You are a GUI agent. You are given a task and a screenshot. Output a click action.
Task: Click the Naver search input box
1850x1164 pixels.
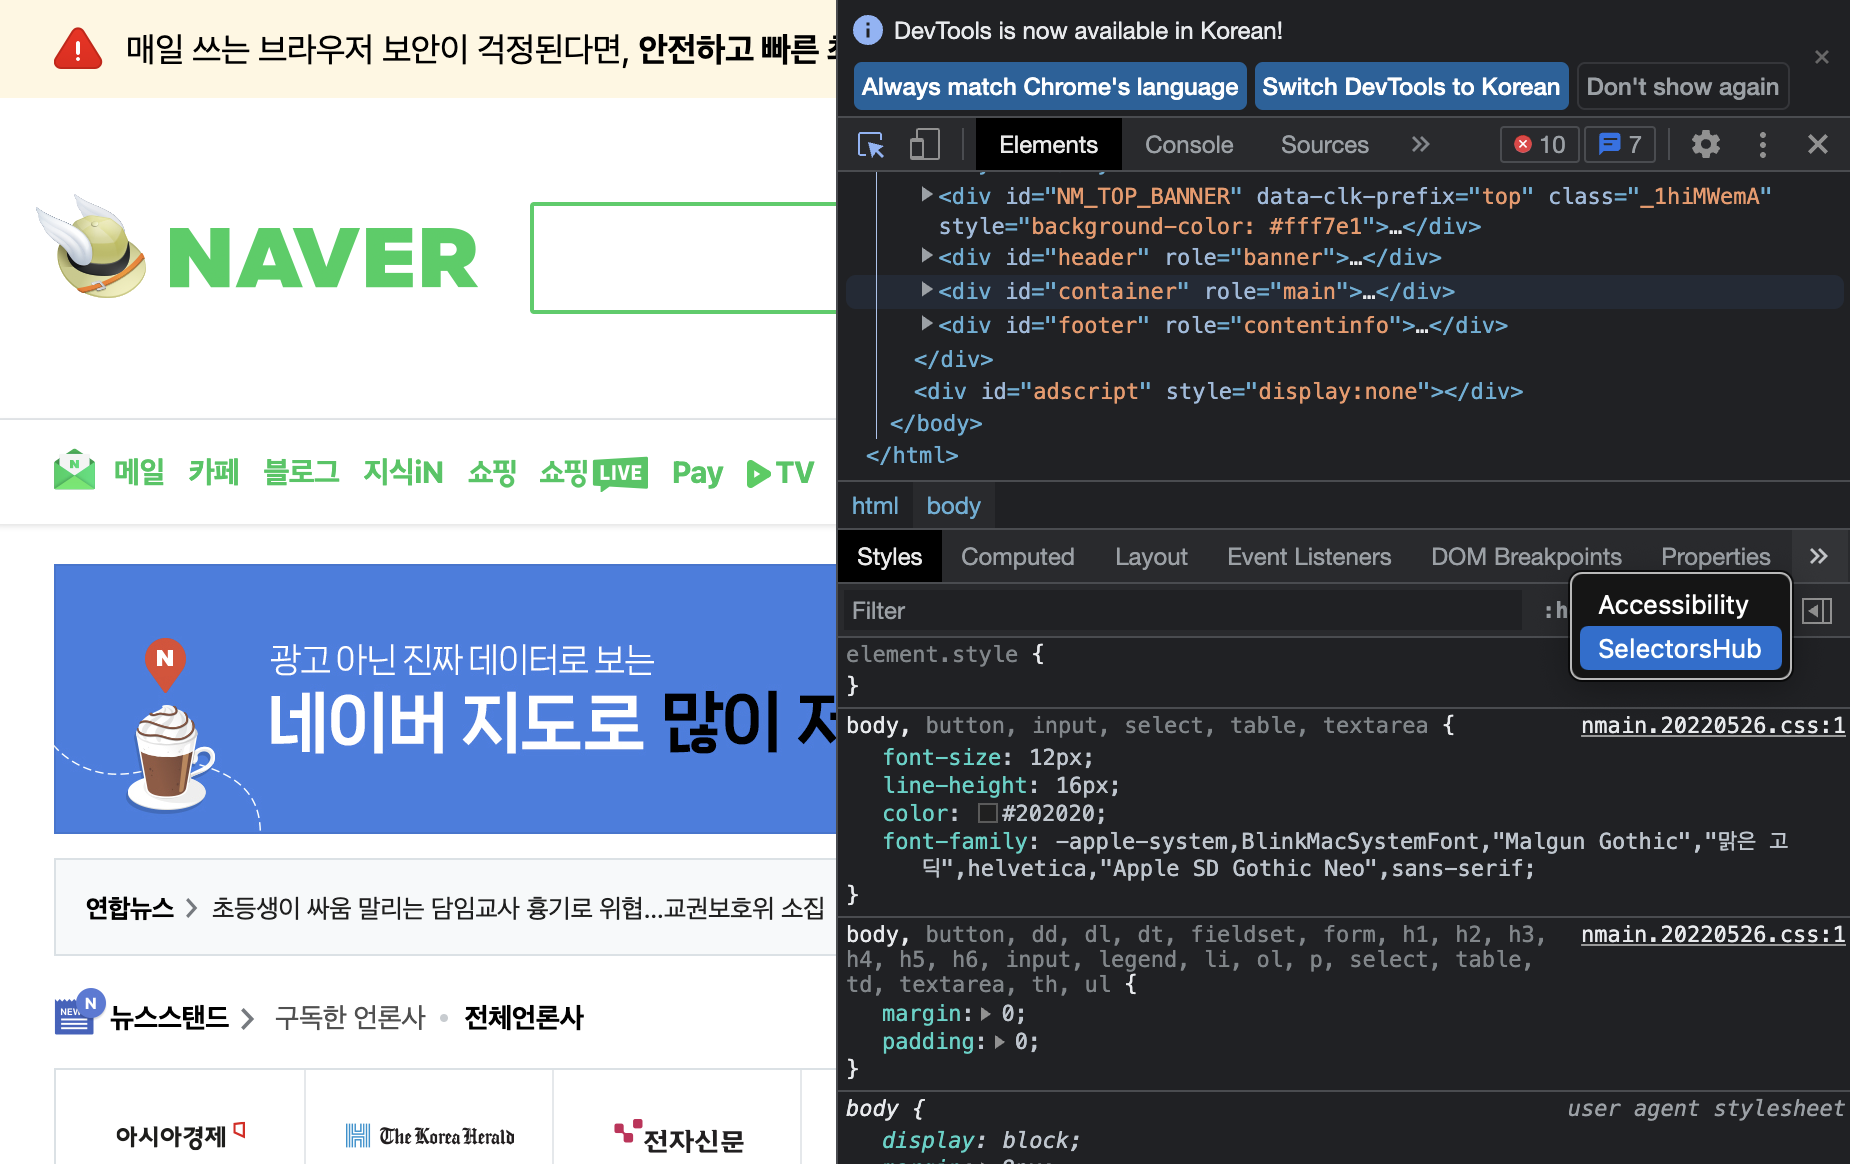click(684, 258)
